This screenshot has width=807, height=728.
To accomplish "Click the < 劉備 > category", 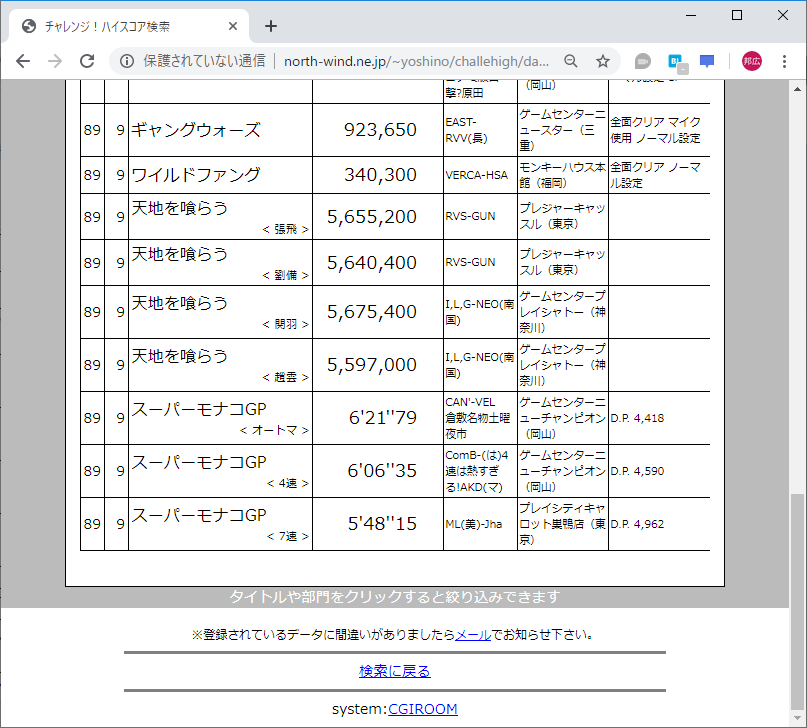I will pos(286,275).
